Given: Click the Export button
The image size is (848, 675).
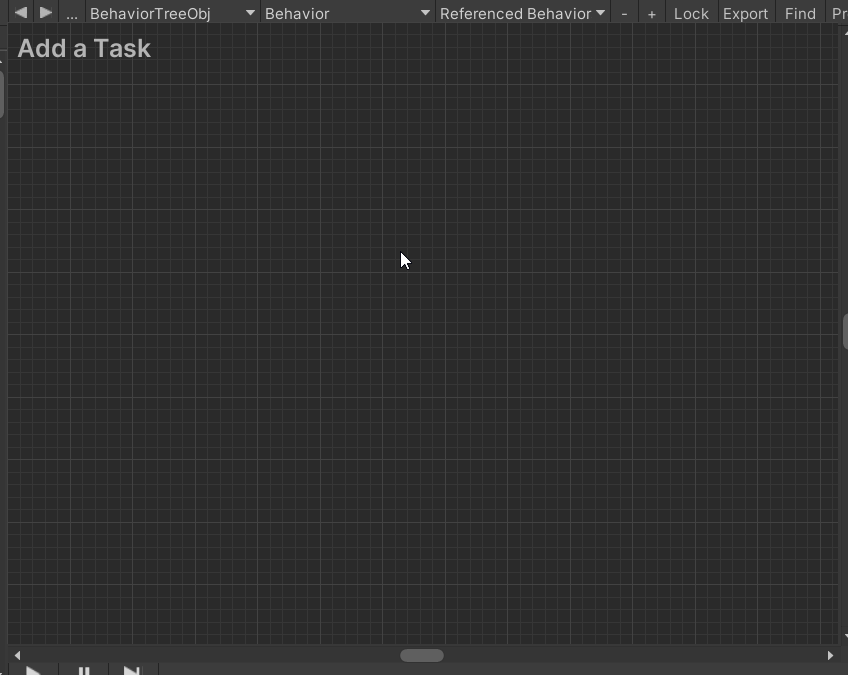Looking at the screenshot, I should [746, 14].
